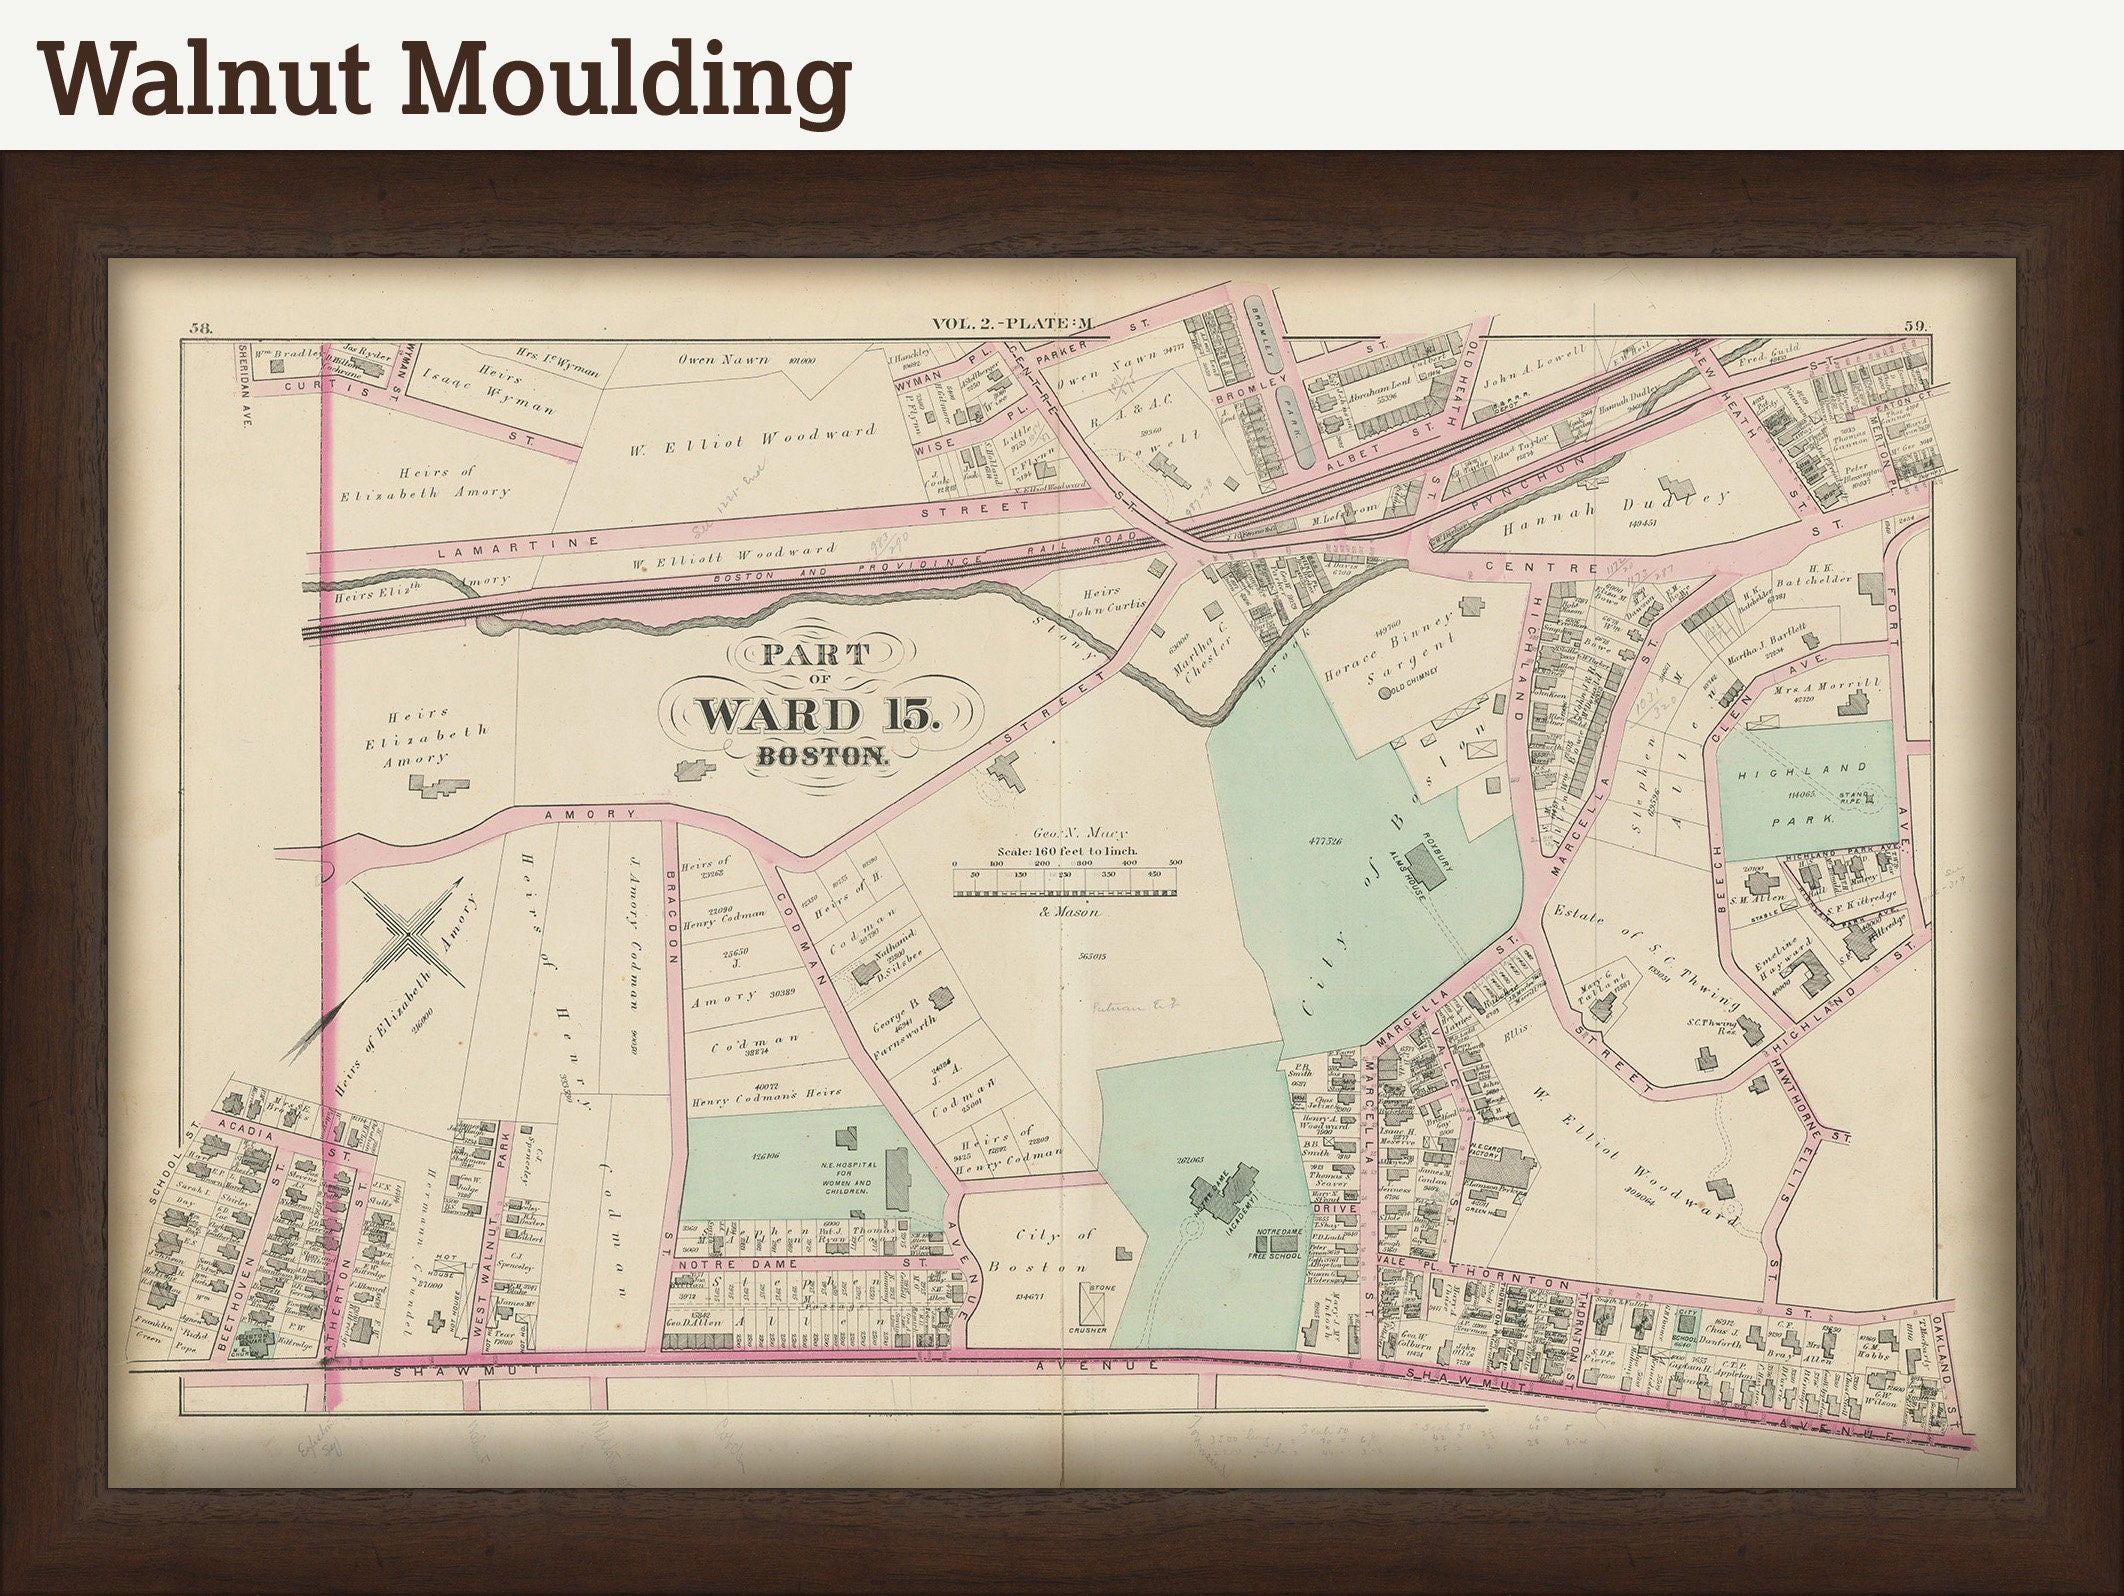Viewport: 2124px width, 1596px height.
Task: Click the page number "58." on the map
Action: (x=202, y=328)
